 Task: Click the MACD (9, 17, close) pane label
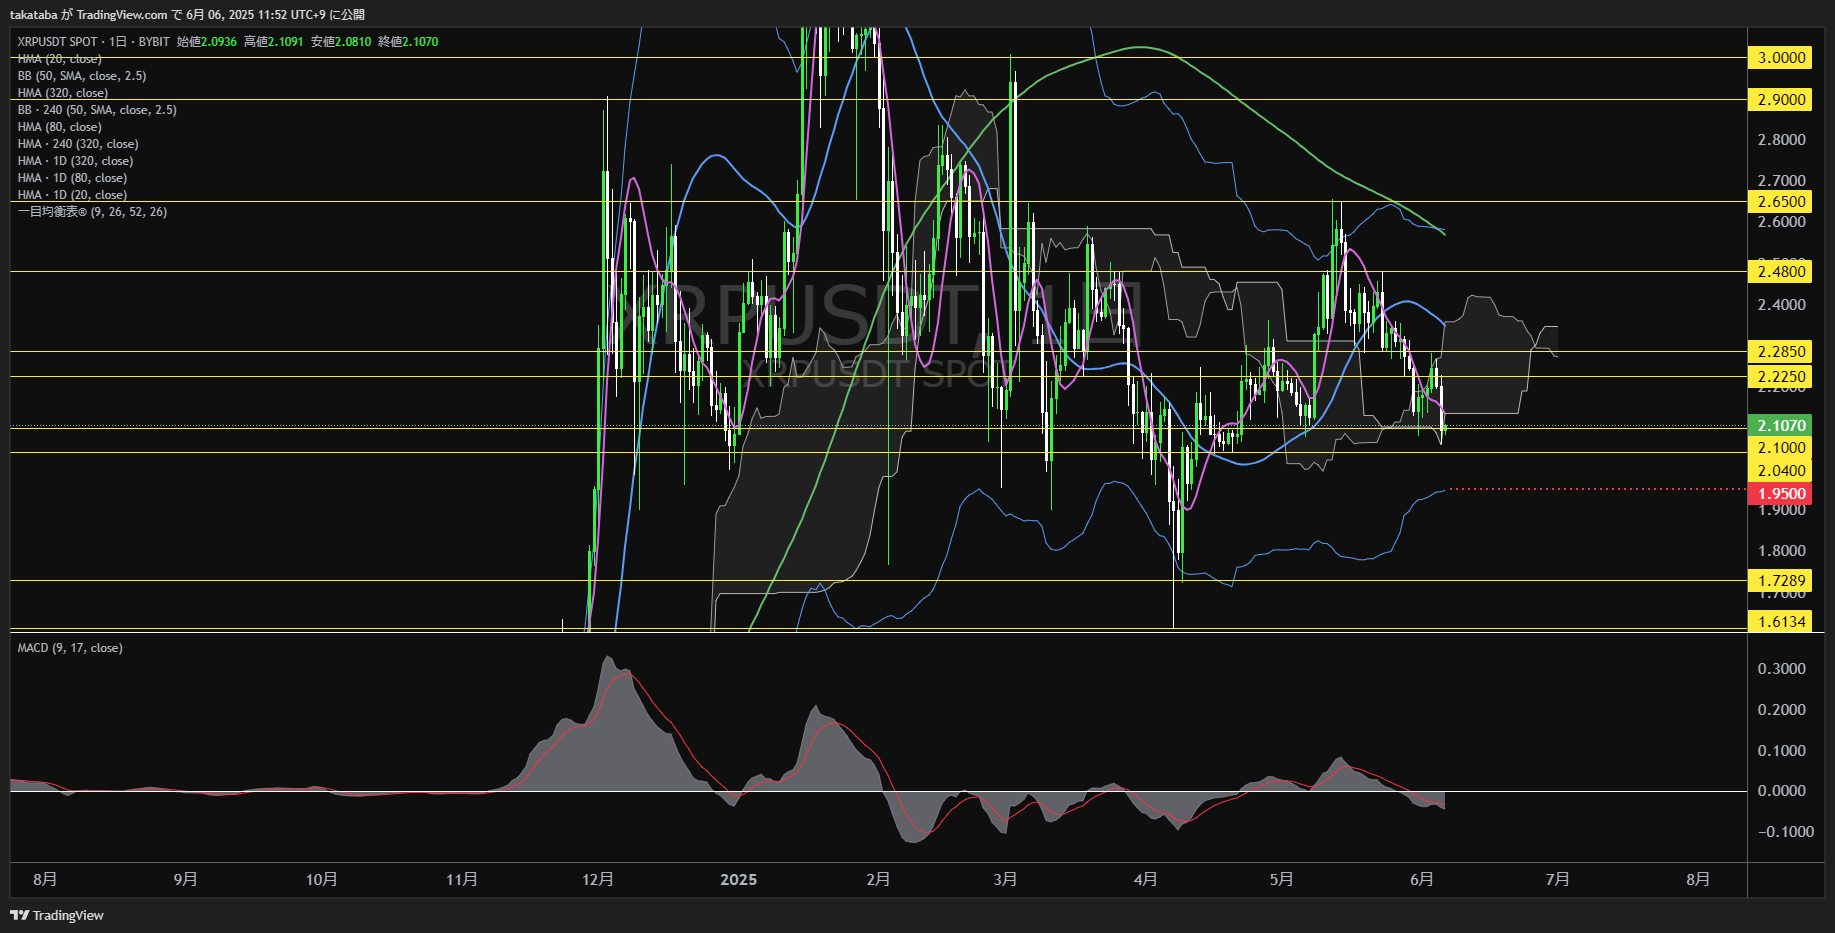(70, 648)
